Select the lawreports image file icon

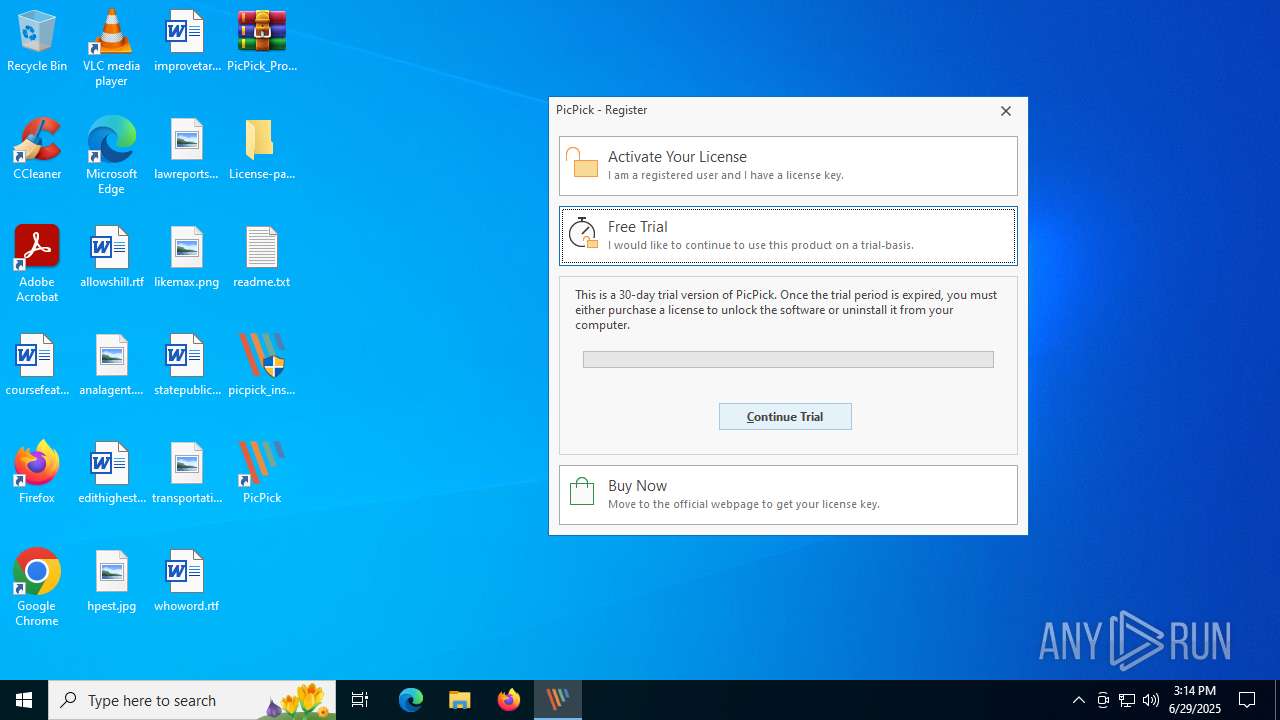(187, 150)
